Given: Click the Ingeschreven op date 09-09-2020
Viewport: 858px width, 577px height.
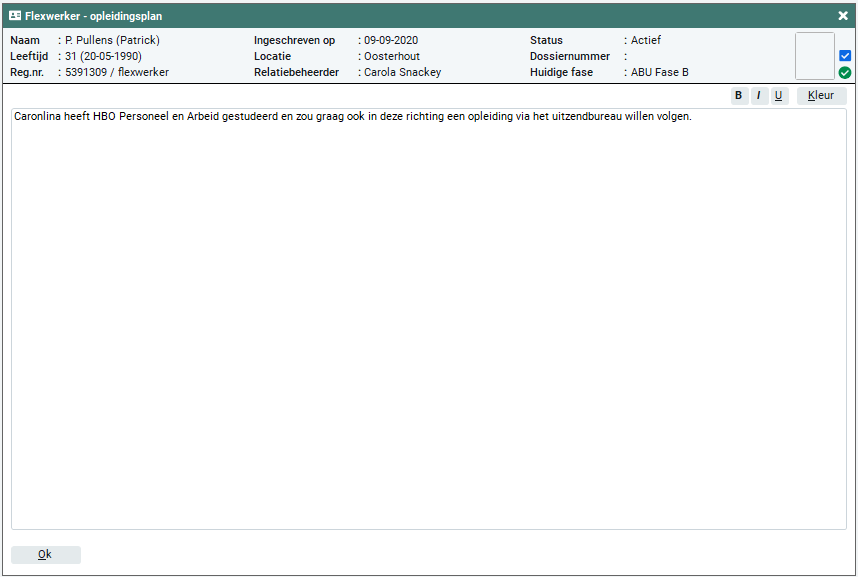Looking at the screenshot, I should [391, 40].
